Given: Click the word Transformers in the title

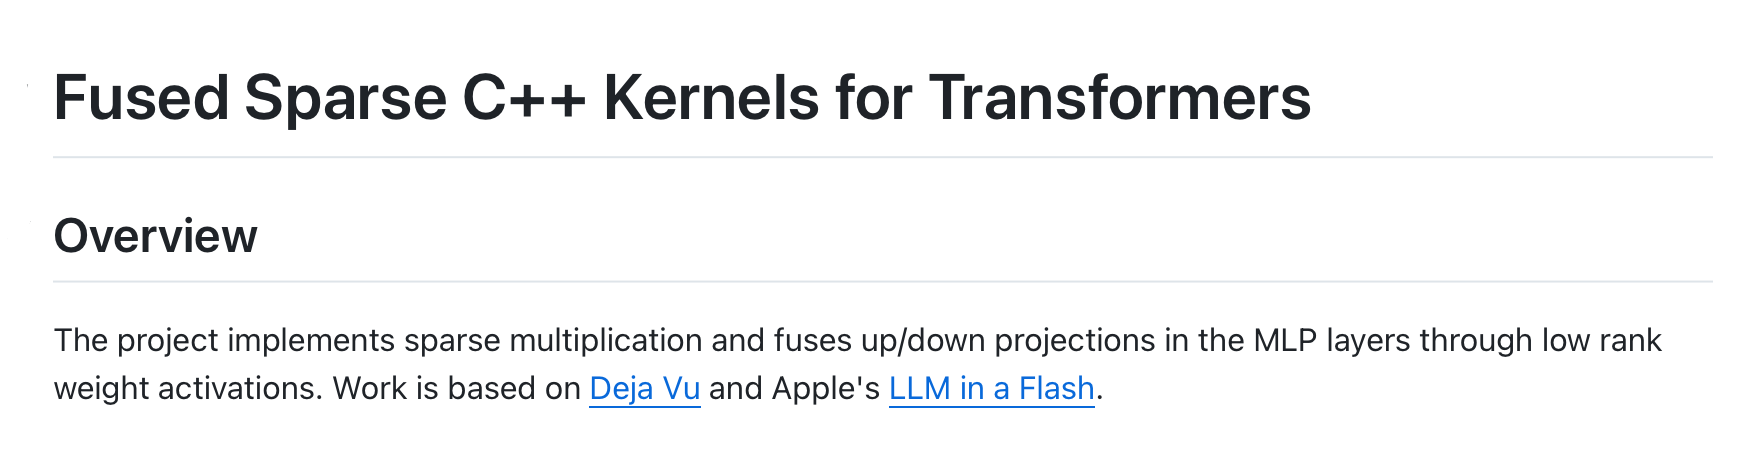Looking at the screenshot, I should [1120, 98].
